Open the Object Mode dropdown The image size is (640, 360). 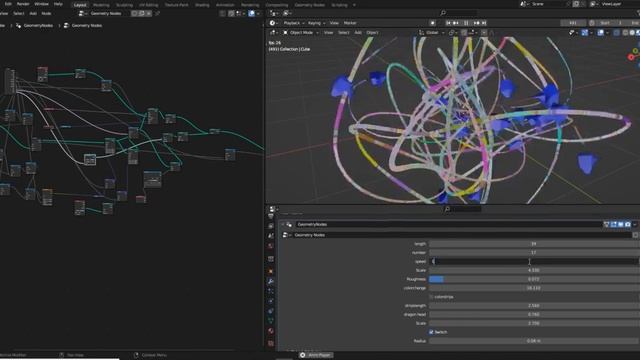tap(301, 33)
